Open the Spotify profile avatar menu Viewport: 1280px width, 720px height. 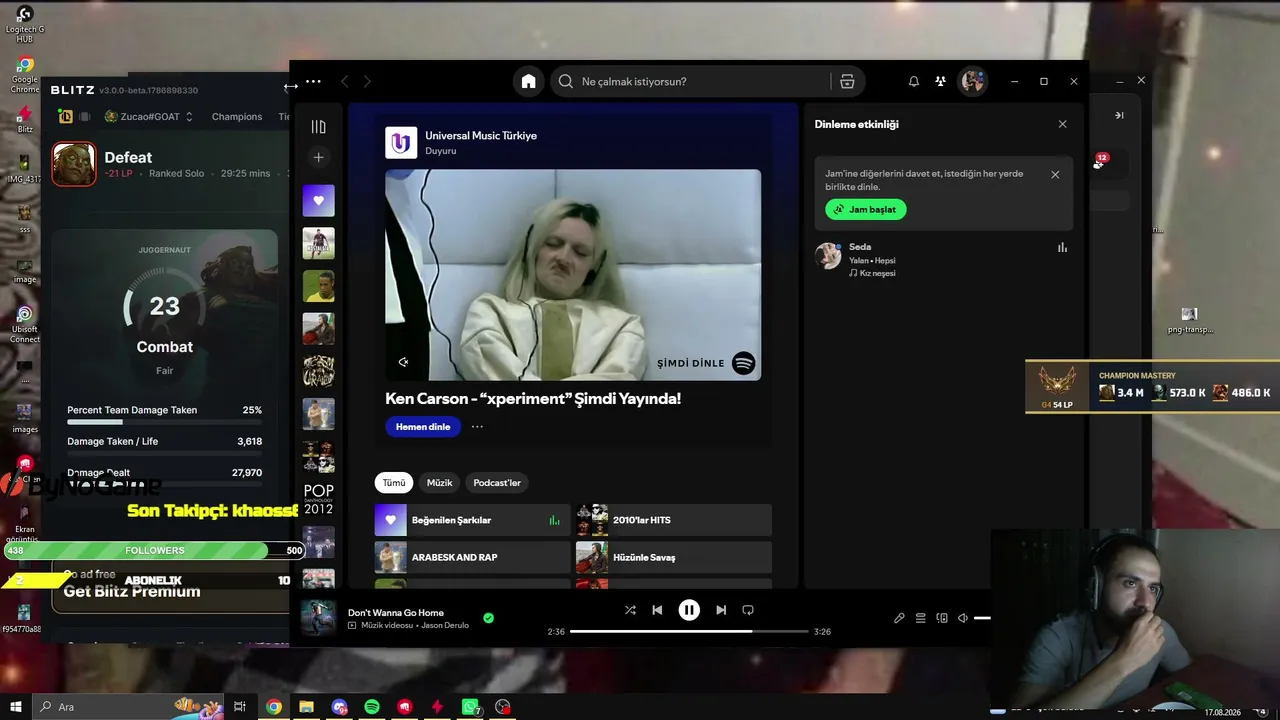[972, 82]
